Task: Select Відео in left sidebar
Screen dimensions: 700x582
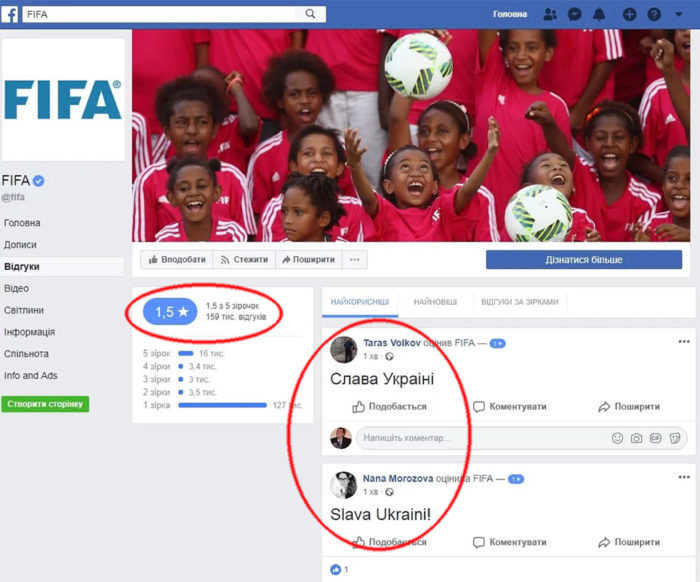Action: click(x=16, y=288)
